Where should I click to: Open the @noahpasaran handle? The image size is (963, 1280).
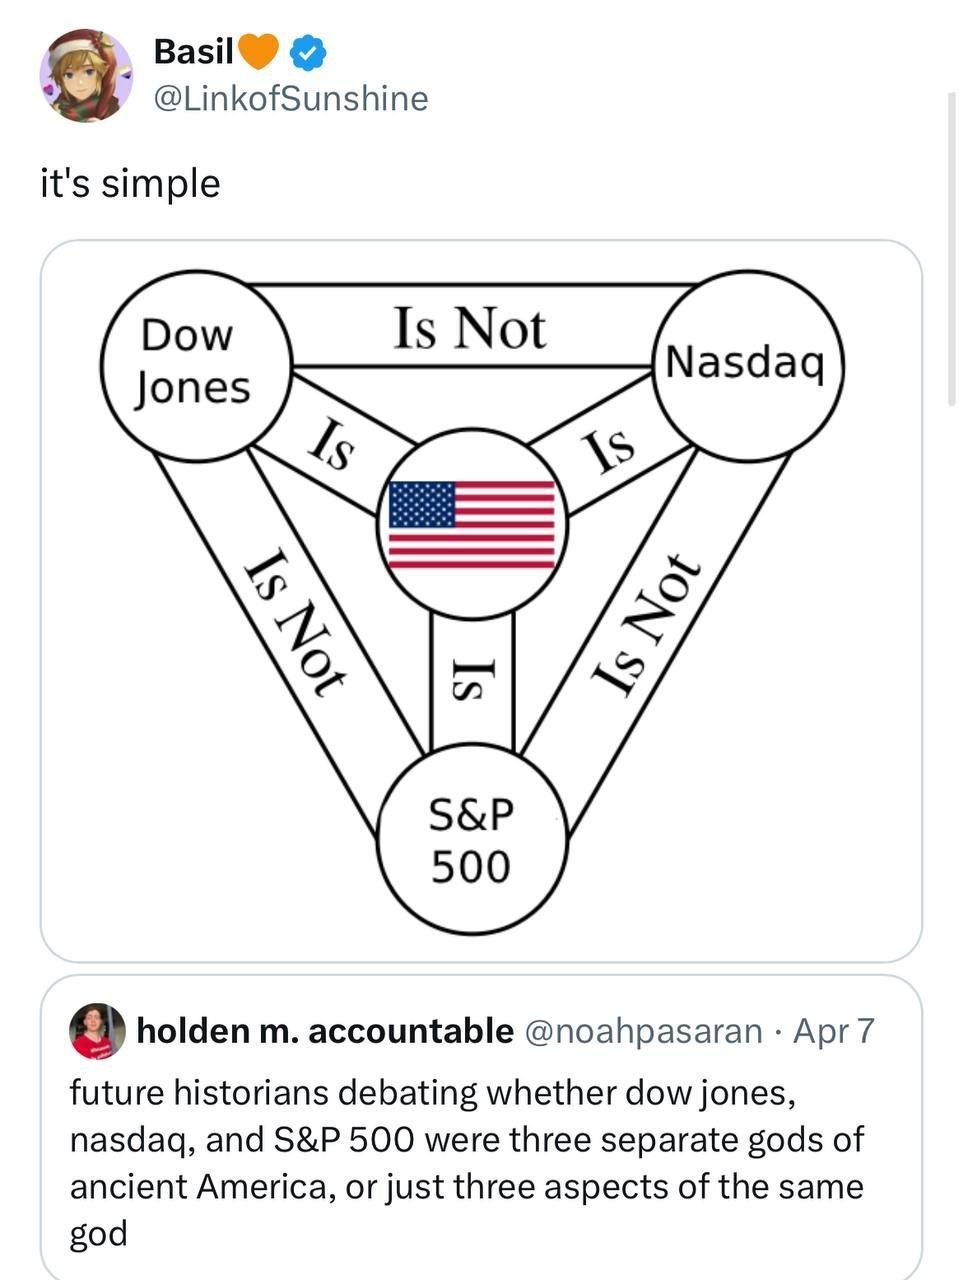(x=643, y=1030)
